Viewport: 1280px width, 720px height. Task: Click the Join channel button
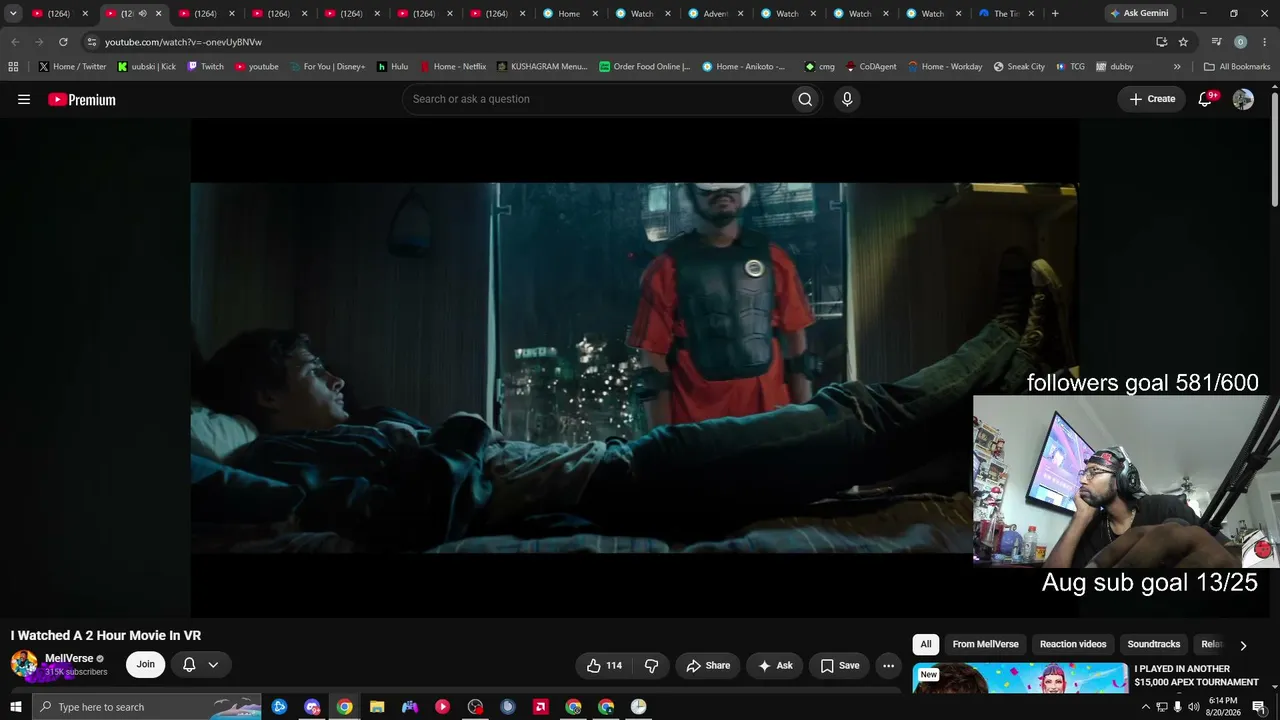[146, 665]
